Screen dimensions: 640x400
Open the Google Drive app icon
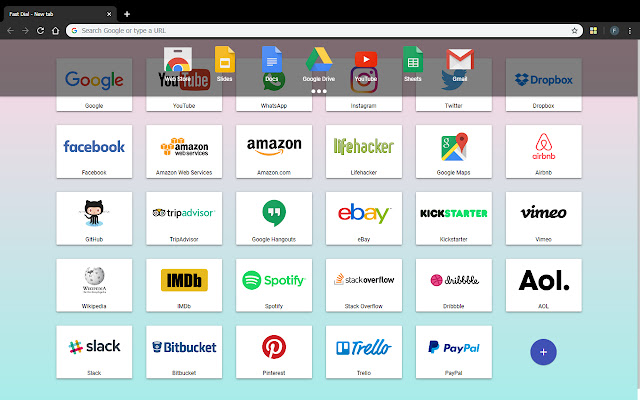(x=319, y=64)
